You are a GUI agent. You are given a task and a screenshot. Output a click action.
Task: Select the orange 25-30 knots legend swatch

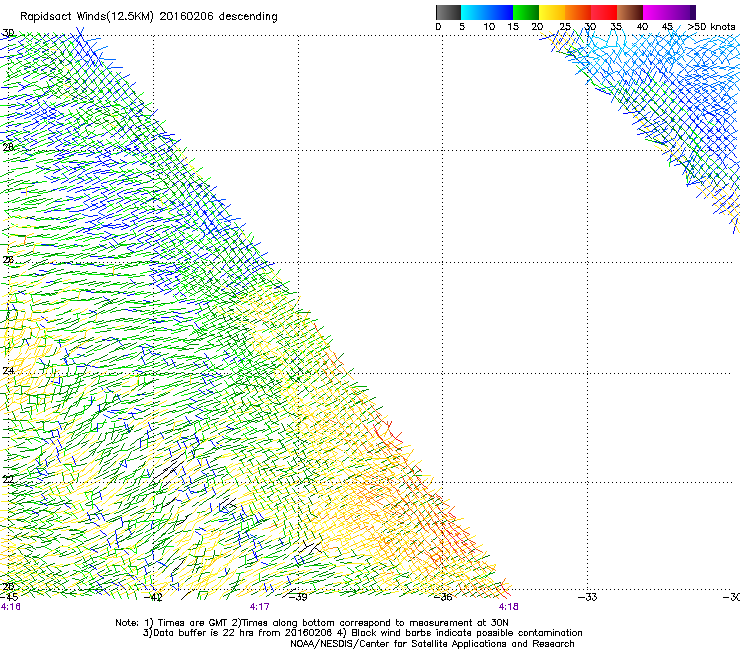578,12
